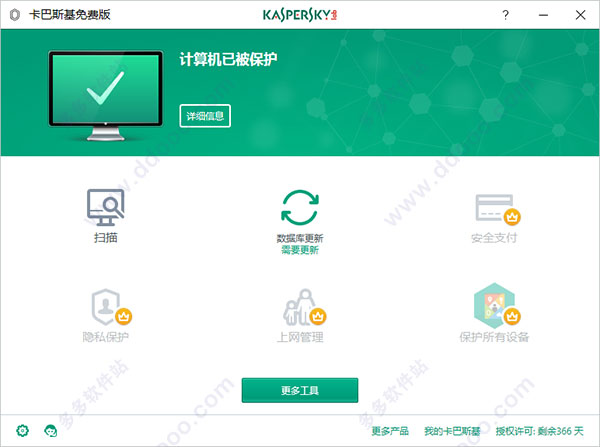600x447 pixels.
Task: Click the Kaspersky logo in title bar
Action: coord(300,15)
